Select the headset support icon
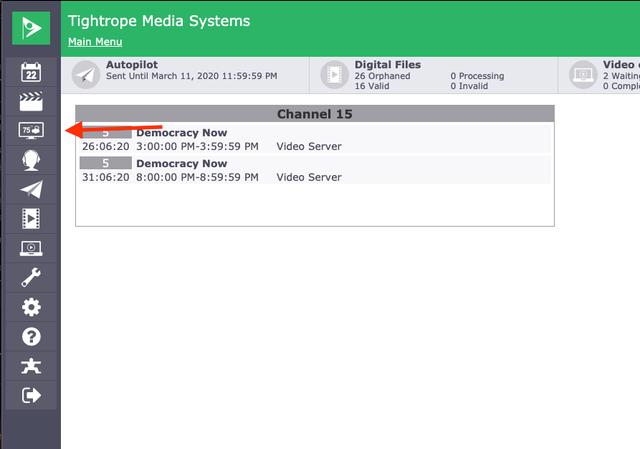This screenshot has height=449, width=640. 31,160
